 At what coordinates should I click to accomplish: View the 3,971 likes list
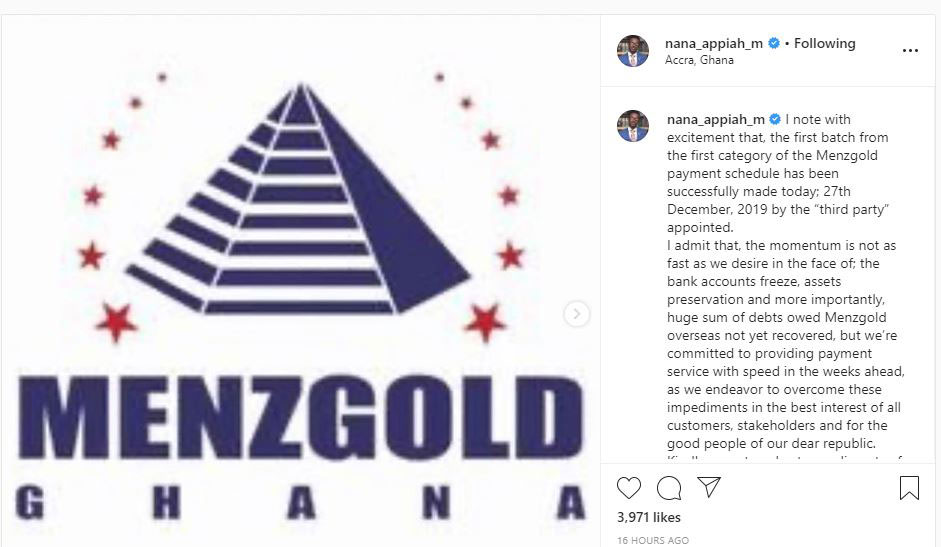coord(649,517)
